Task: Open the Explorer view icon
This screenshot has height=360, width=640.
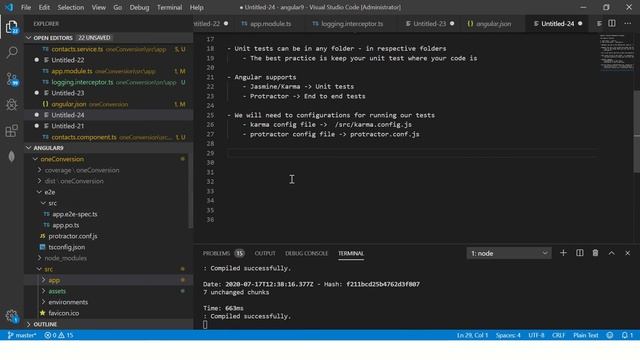Action: 11,27
